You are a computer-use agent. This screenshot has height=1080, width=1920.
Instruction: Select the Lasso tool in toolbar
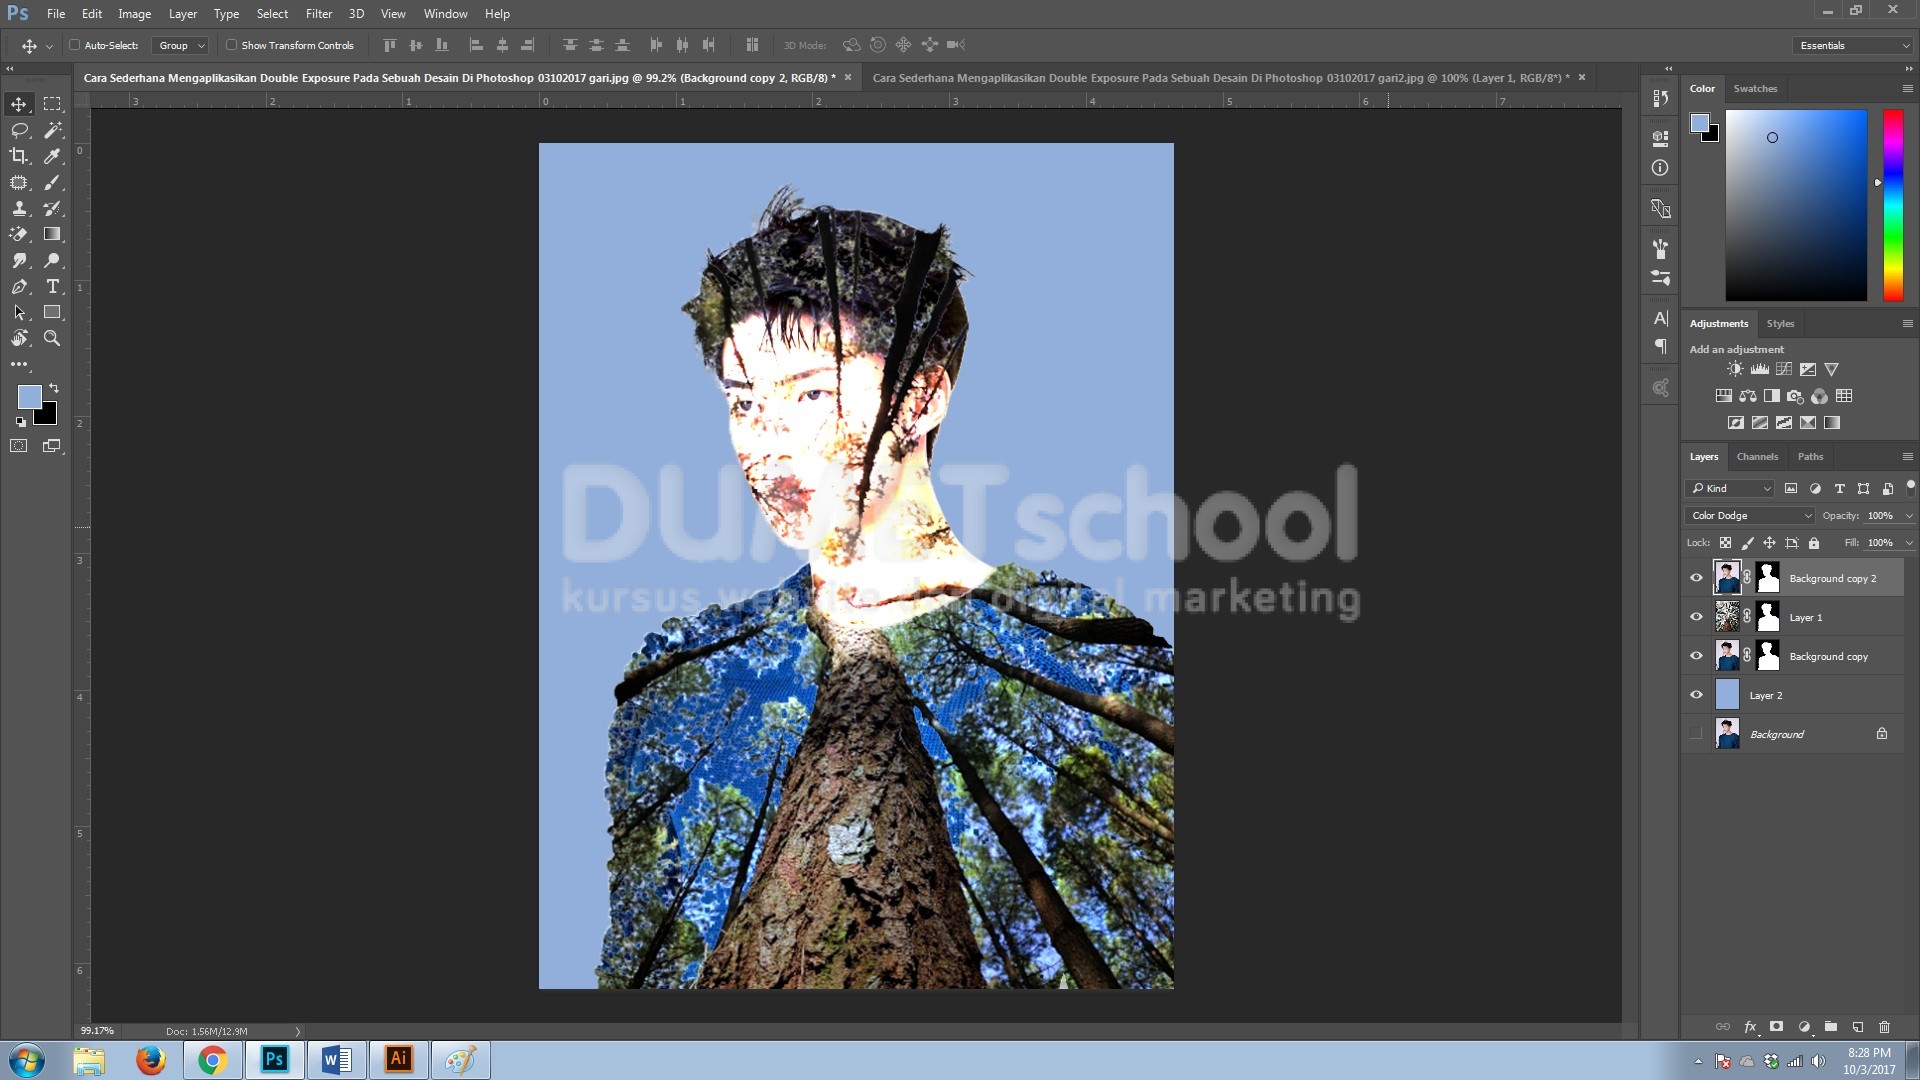[18, 129]
